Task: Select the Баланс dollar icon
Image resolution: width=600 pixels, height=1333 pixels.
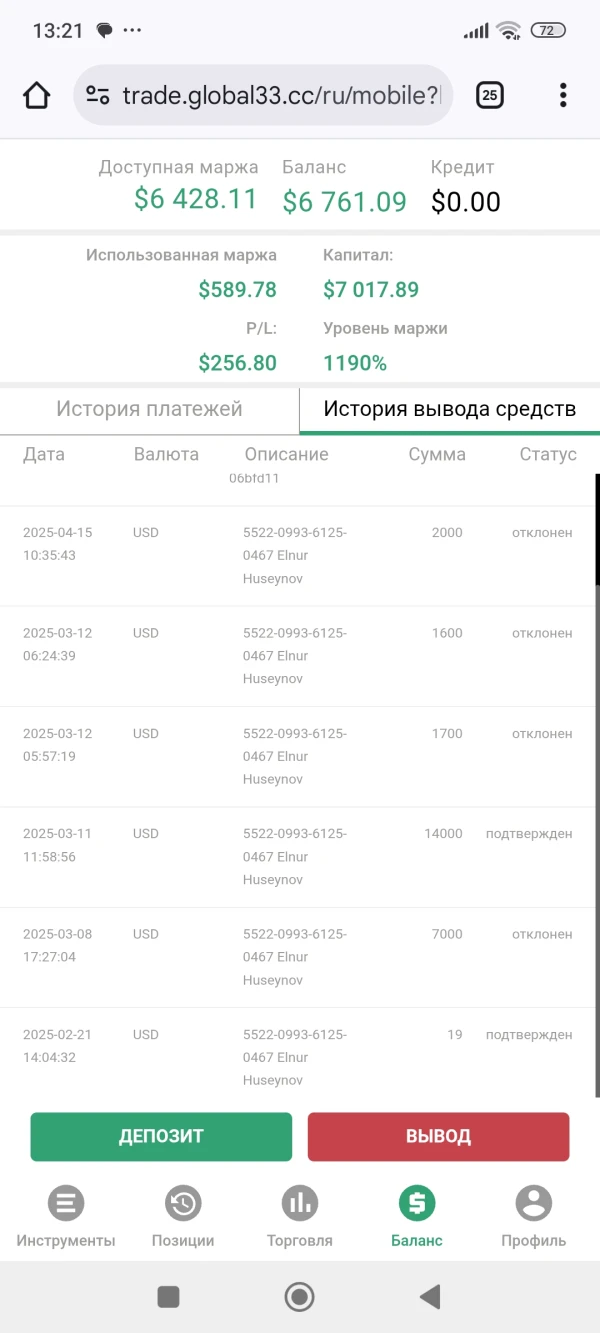Action: pyautogui.click(x=417, y=1203)
